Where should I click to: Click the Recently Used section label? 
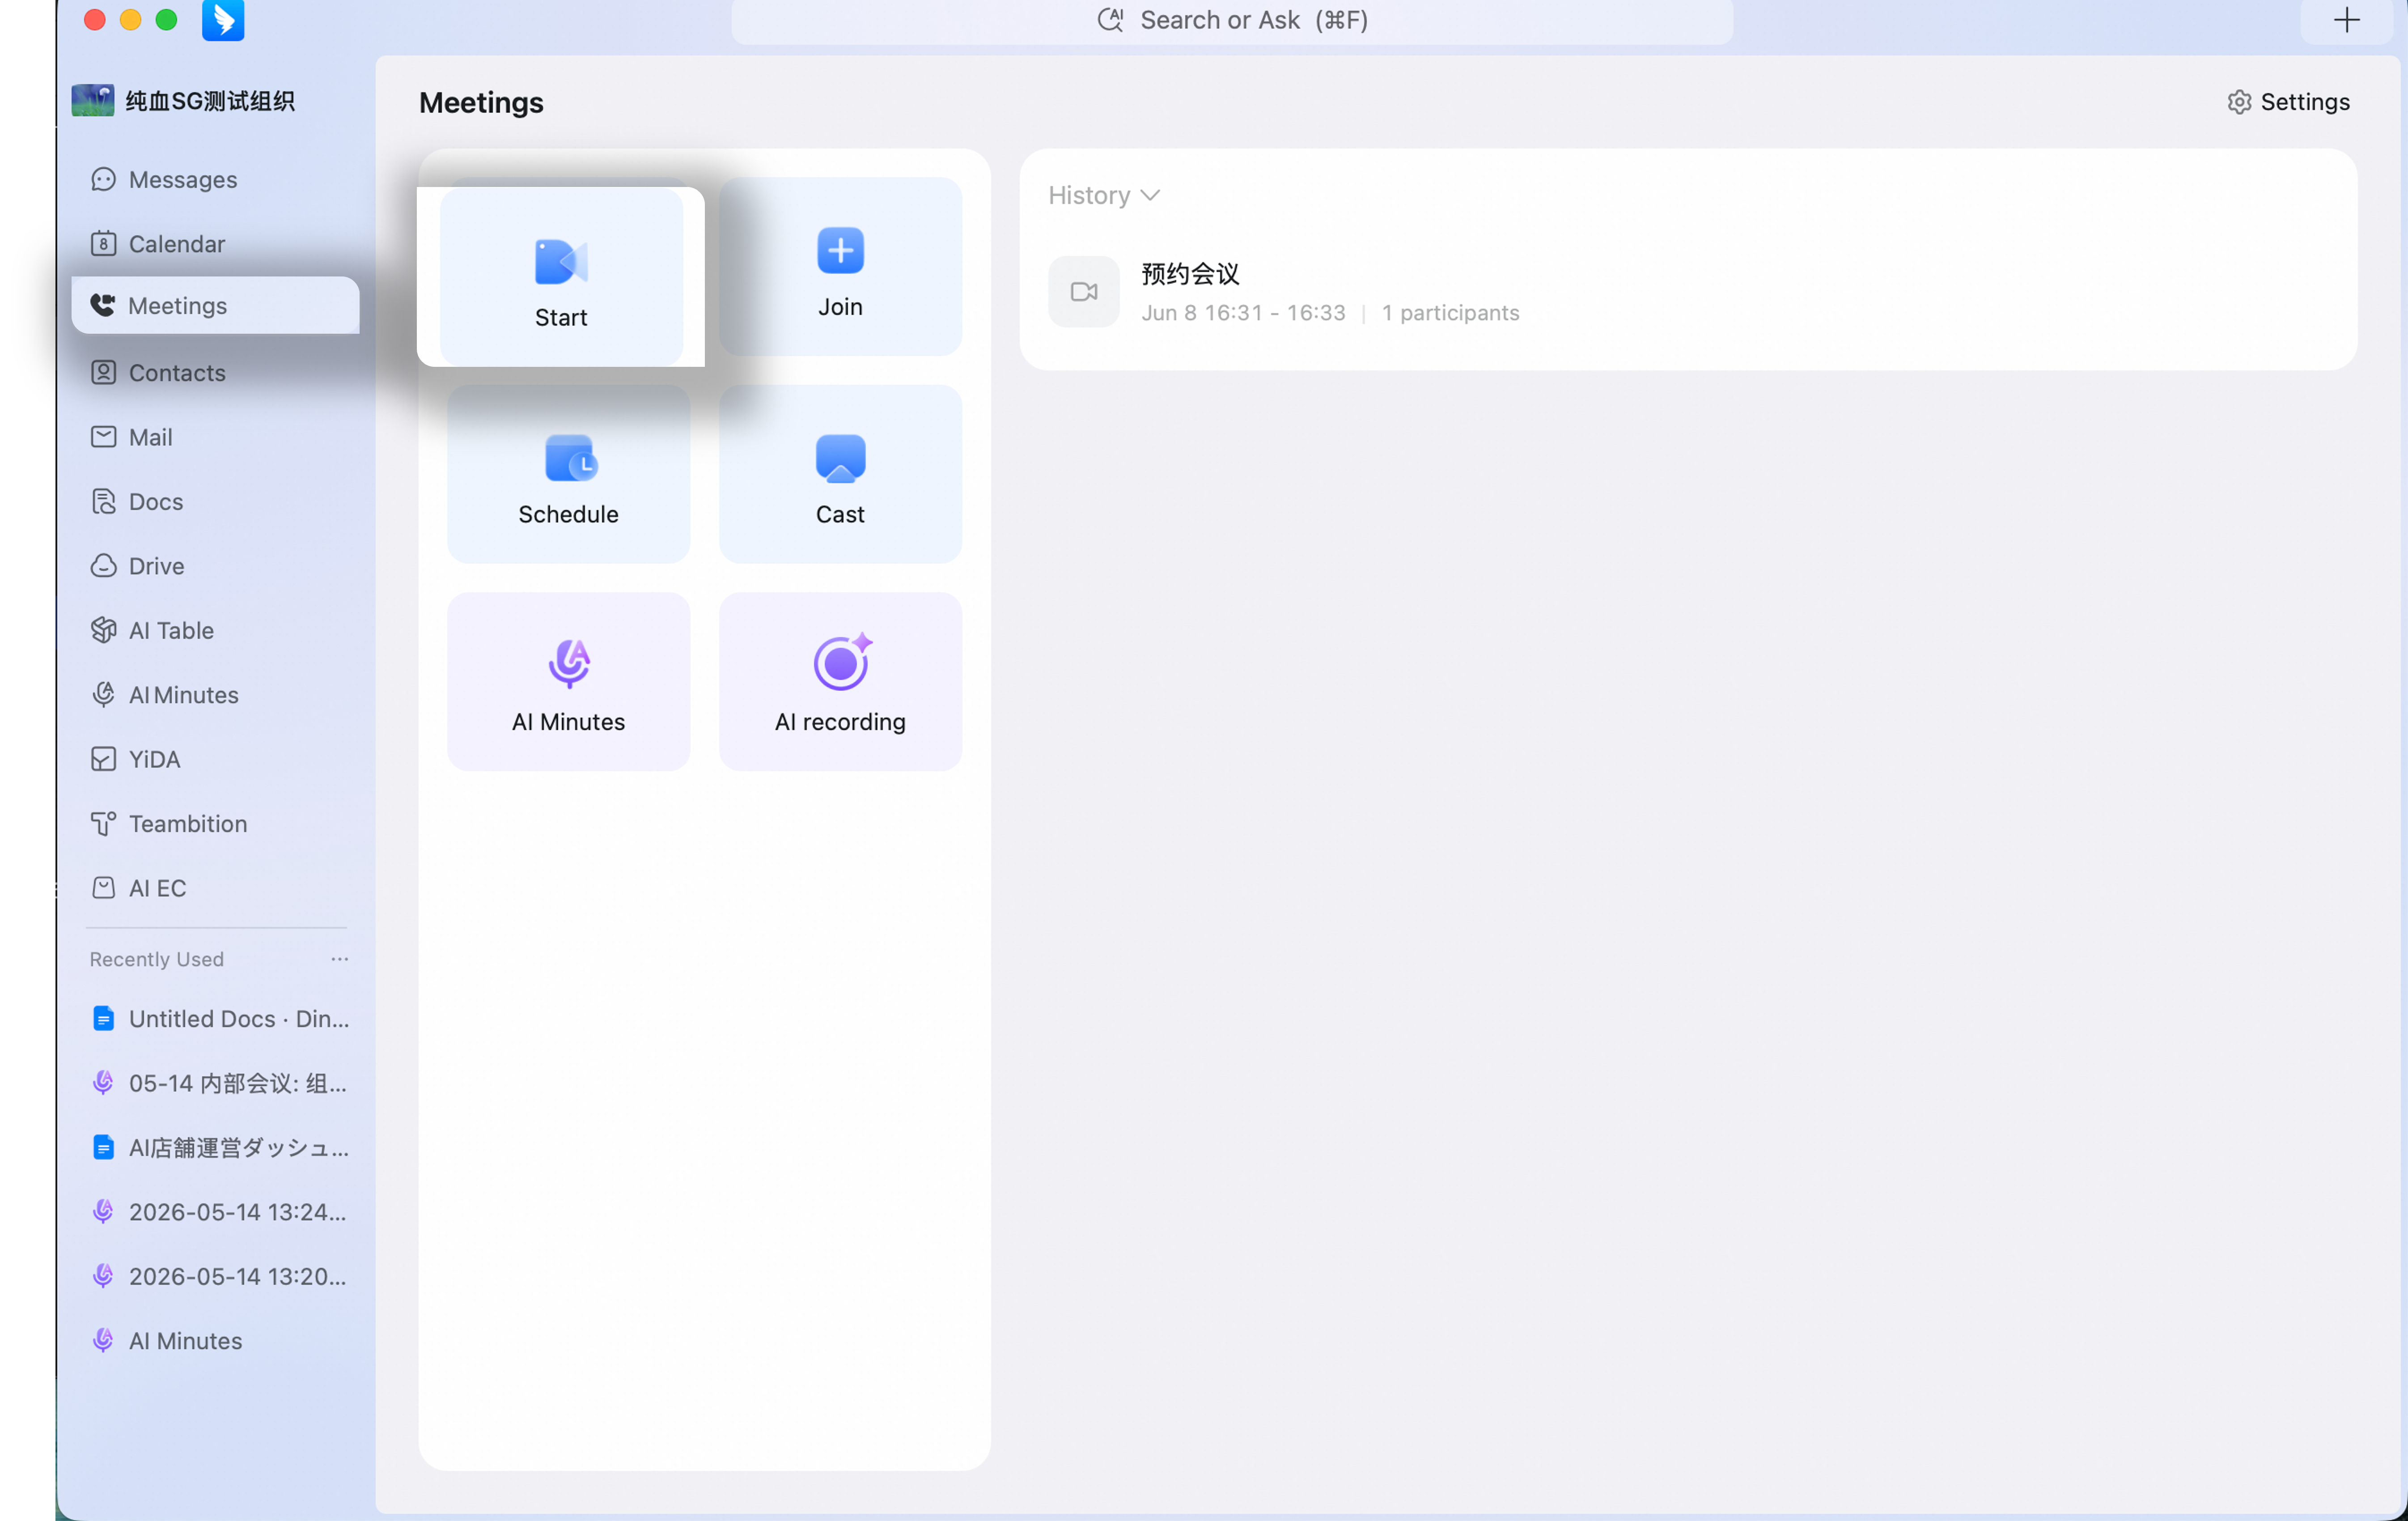pyautogui.click(x=156, y=959)
